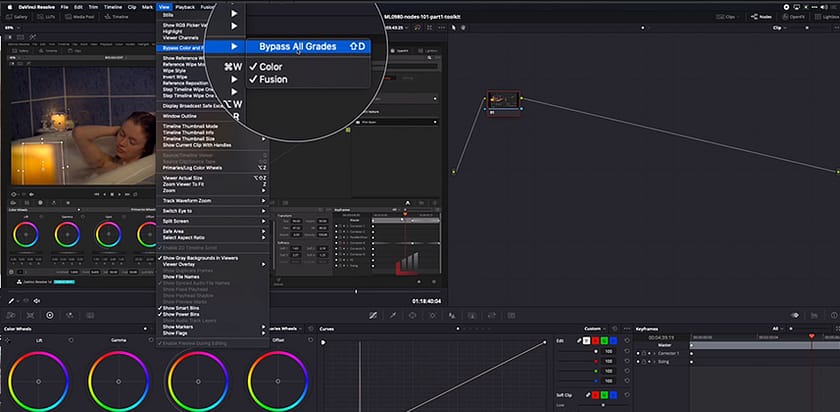
Task: Select Primaries/Log Color Wheels entry
Action: [212, 168]
